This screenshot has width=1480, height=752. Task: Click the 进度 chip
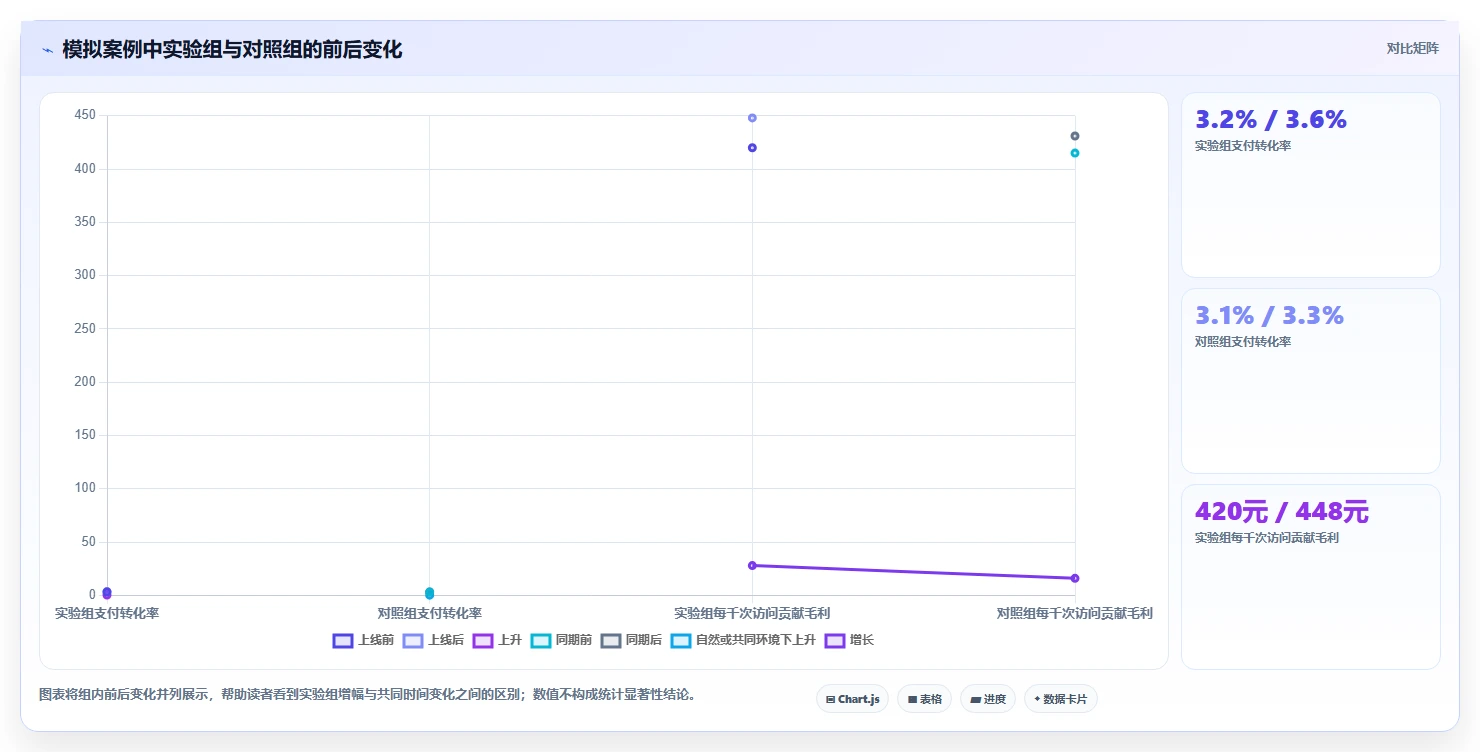(987, 699)
